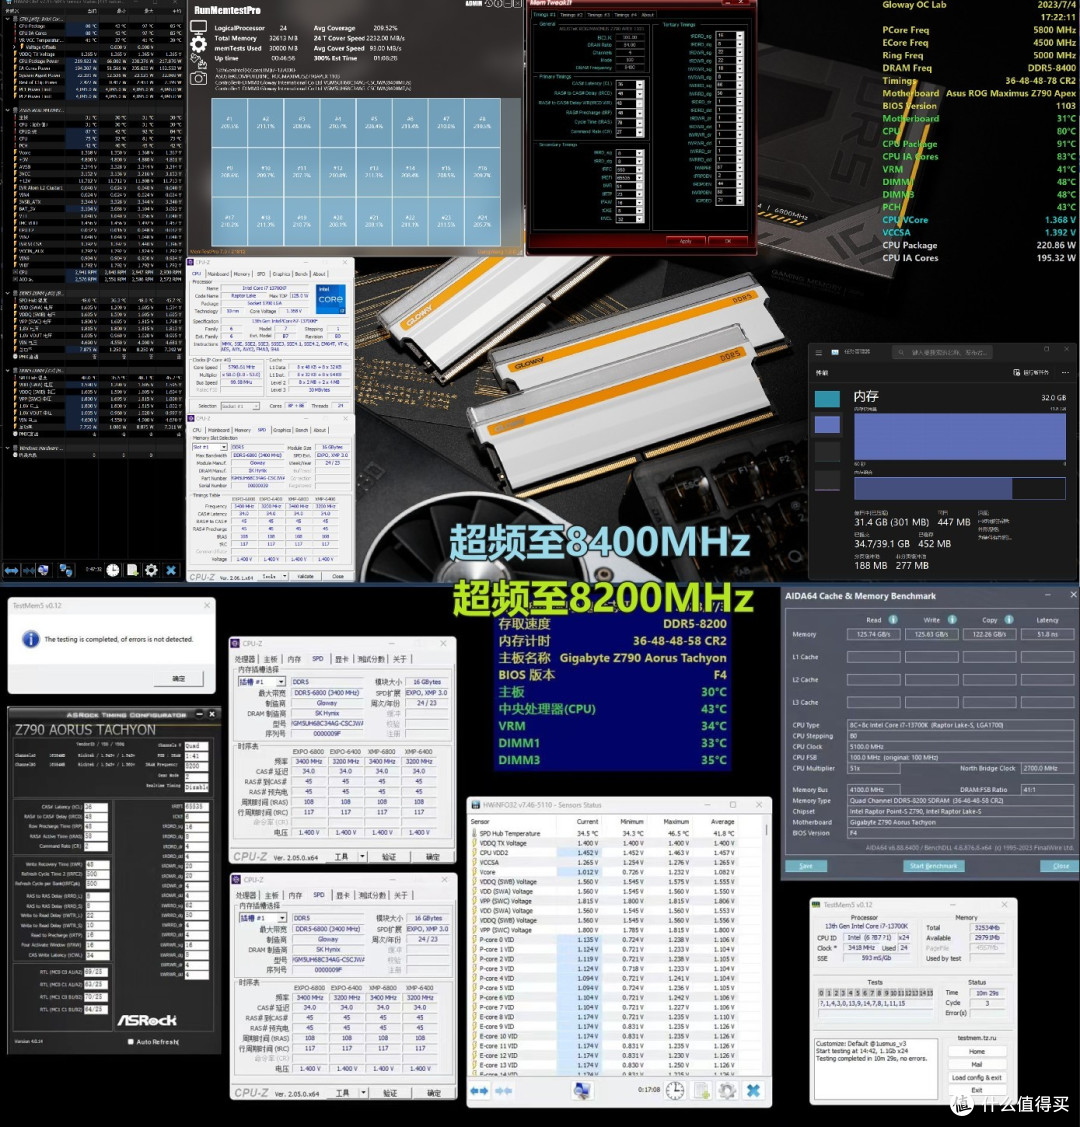1080x1127 pixels.
Task: Open 插槽 #1 dropdown in upper Chinese CPU-Z
Action: (x=280, y=681)
